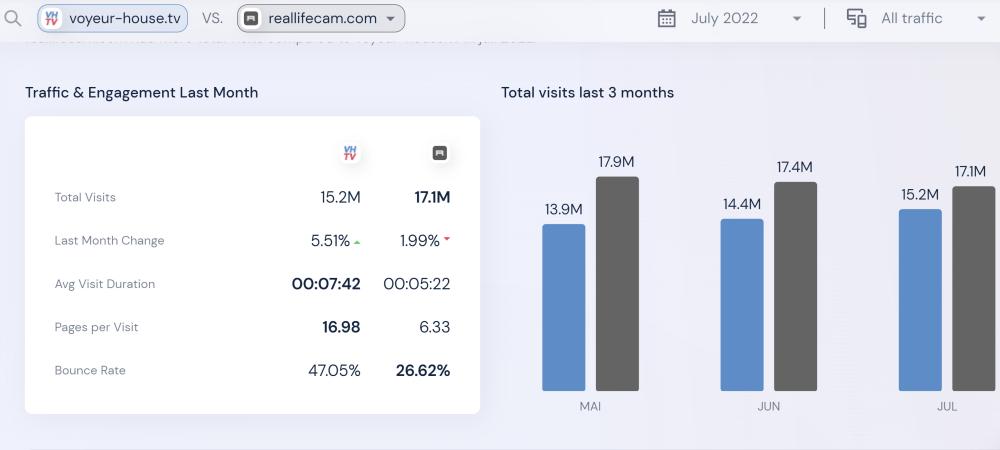This screenshot has width=1000, height=450.
Task: Click the gray reallifecam logo in the table header
Action: point(439,153)
